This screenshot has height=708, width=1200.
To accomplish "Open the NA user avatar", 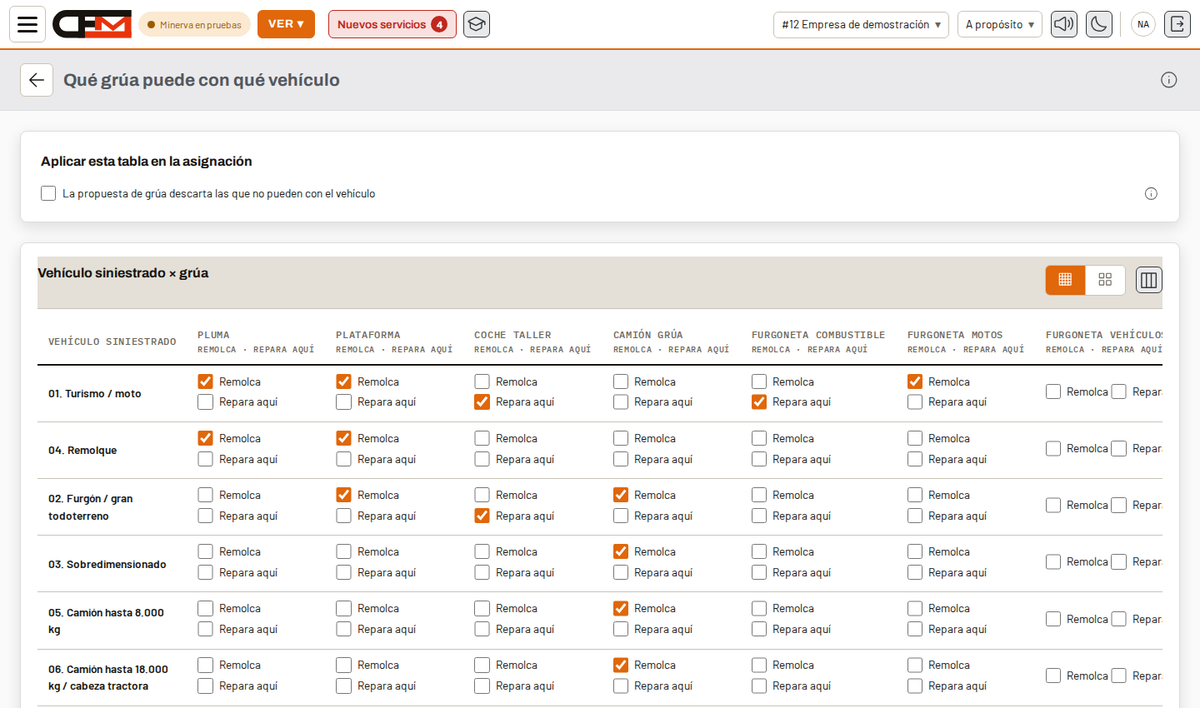I will click(1143, 24).
